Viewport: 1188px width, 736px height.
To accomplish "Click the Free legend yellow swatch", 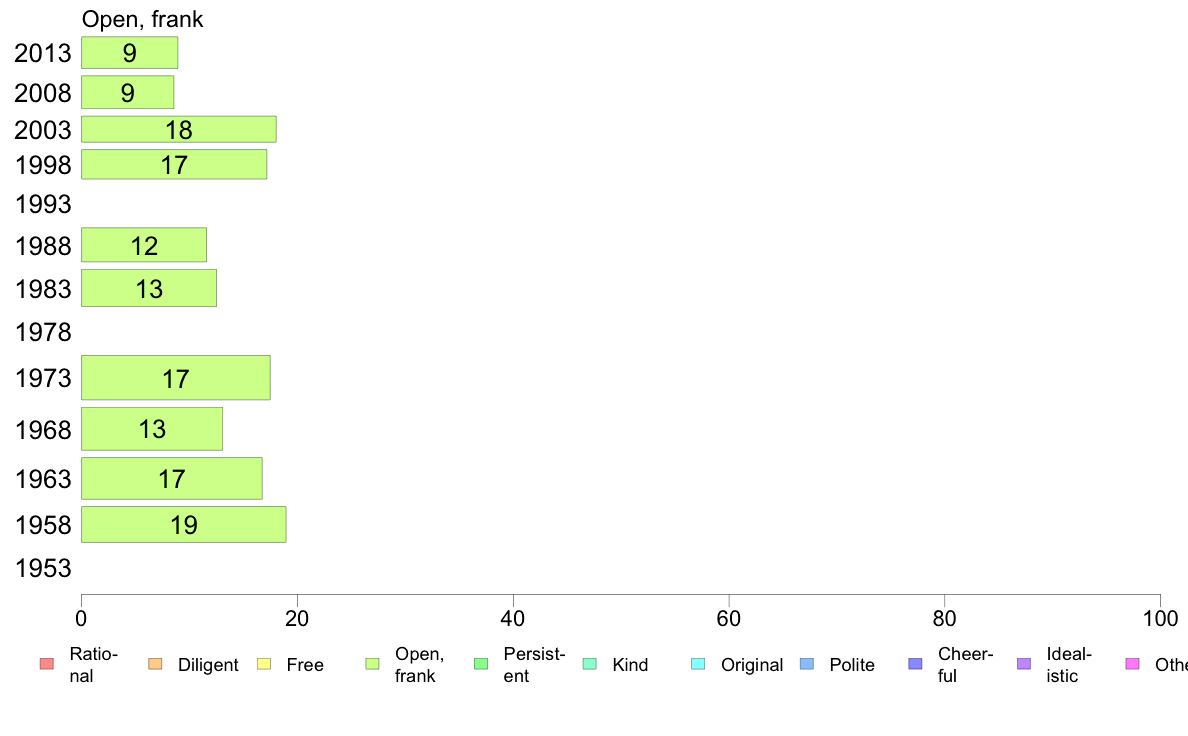I will [x=264, y=664].
